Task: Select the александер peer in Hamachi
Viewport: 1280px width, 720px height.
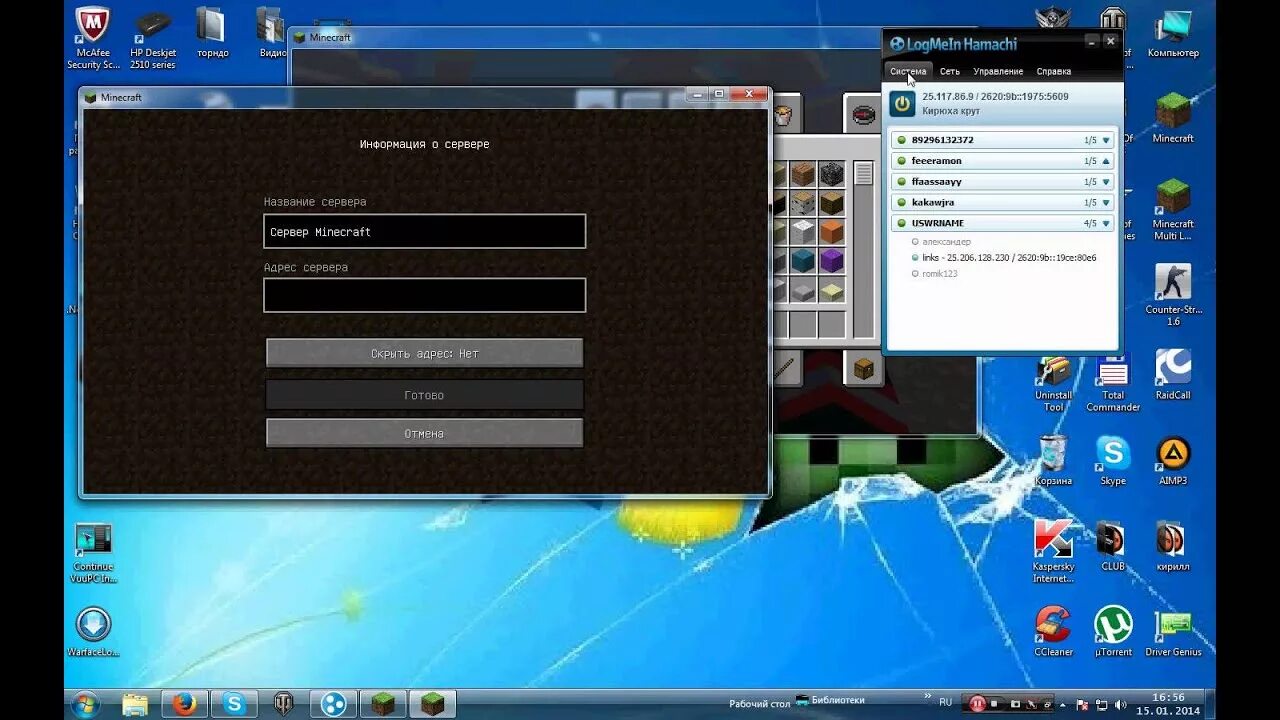Action: pyautogui.click(x=941, y=242)
